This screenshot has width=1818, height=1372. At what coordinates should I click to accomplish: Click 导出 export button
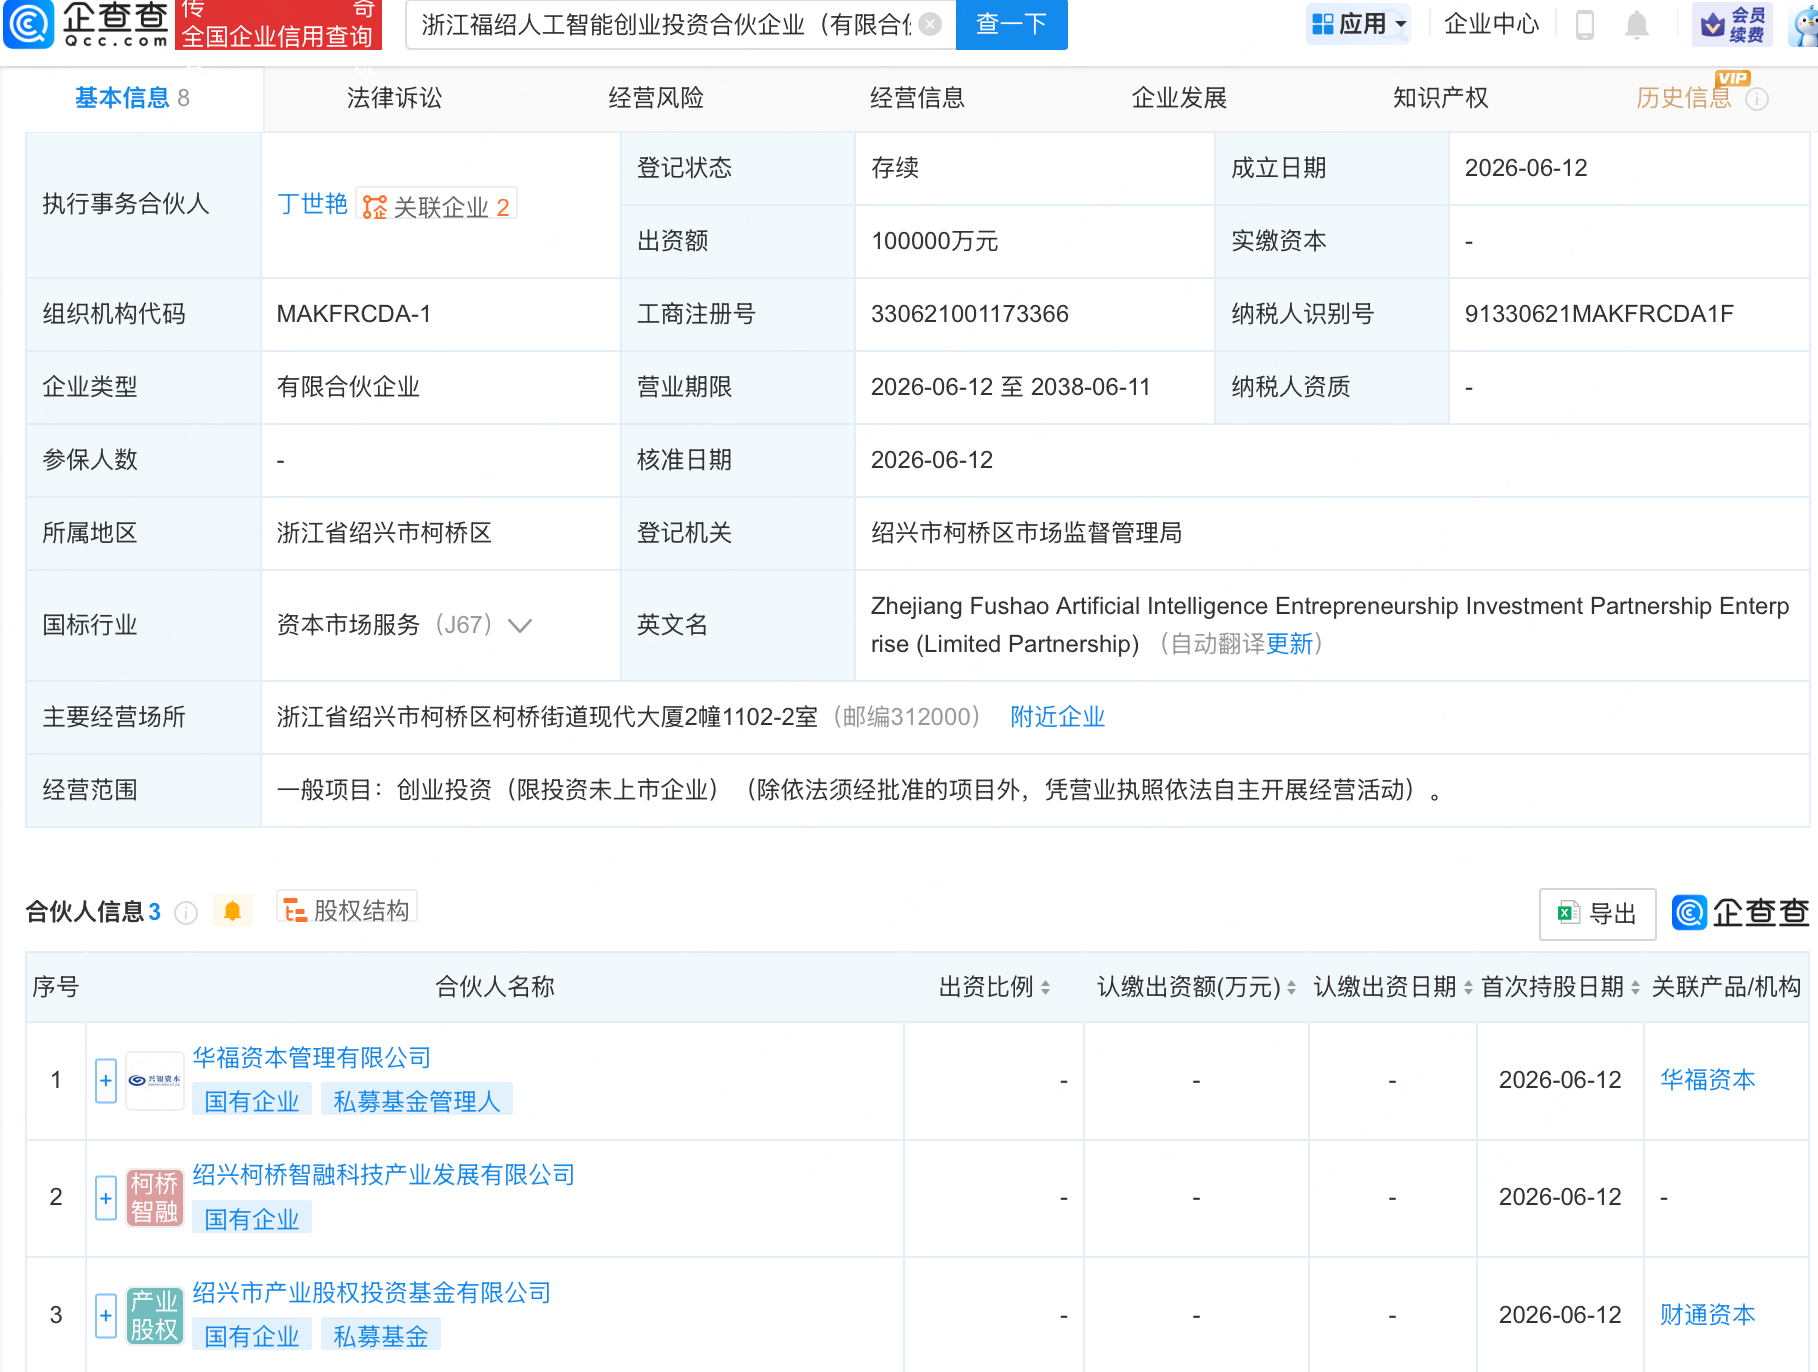click(x=1597, y=913)
